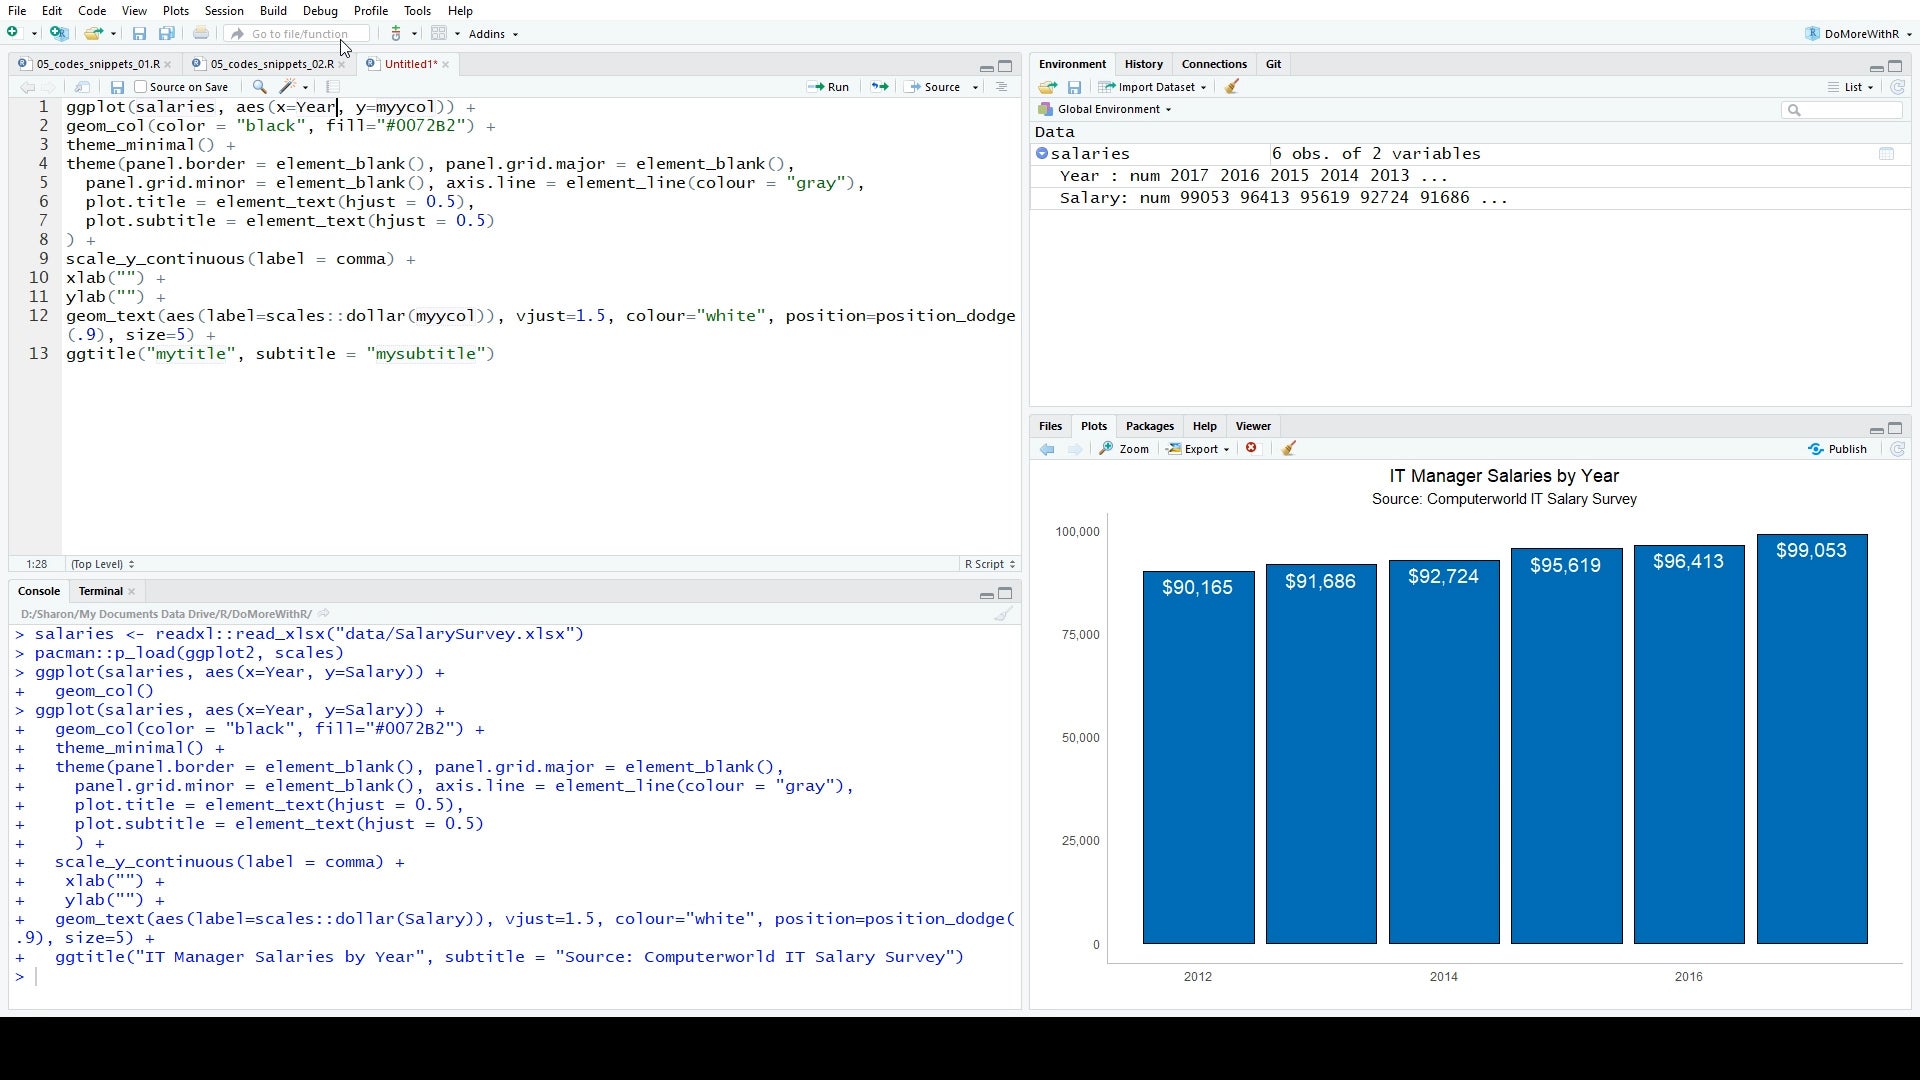The height and width of the screenshot is (1080, 1920).
Task: Click the Re-run previous code region icon
Action: [879, 87]
